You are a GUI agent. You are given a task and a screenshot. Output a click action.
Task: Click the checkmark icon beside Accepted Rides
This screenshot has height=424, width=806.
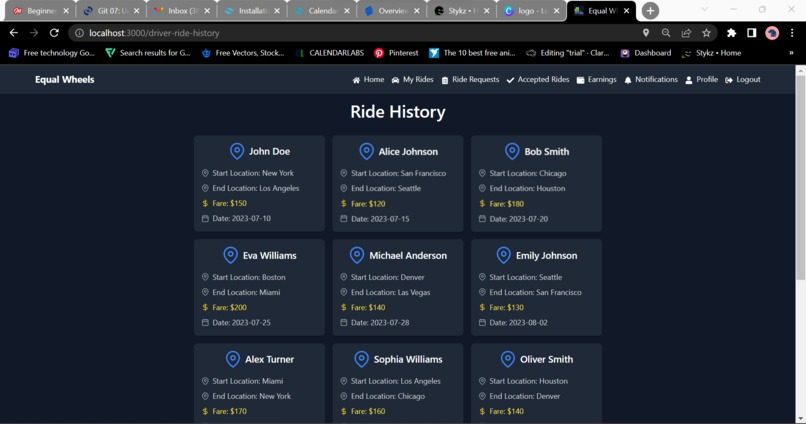tap(510, 80)
